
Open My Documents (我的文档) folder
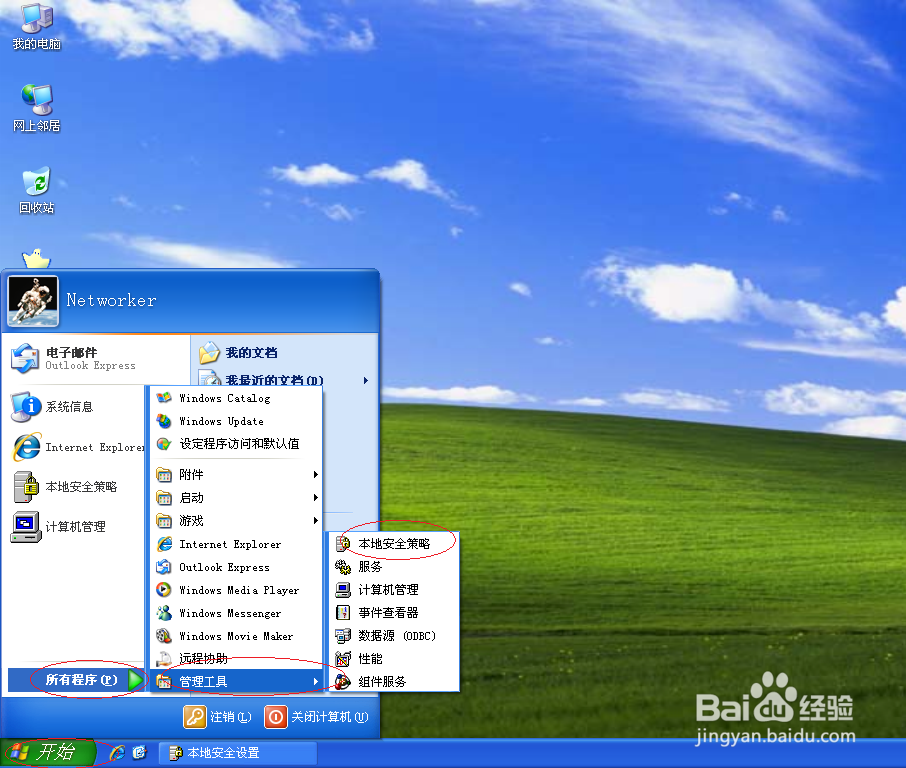(x=237, y=353)
